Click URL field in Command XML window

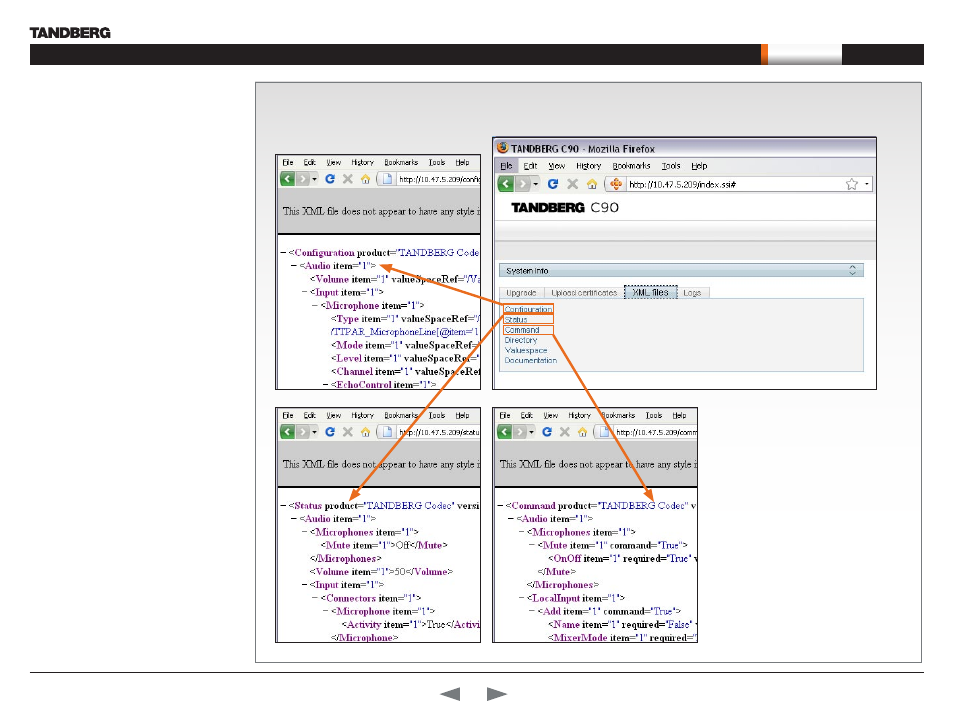point(655,432)
